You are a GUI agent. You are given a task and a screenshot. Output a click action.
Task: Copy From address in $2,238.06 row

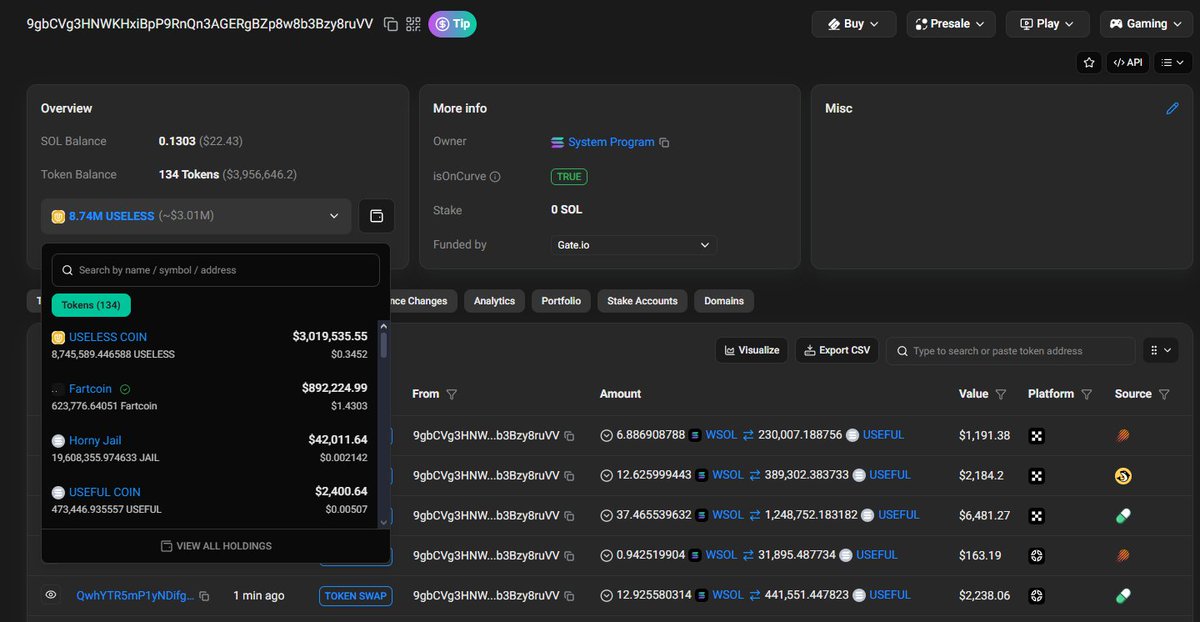pyautogui.click(x=569, y=596)
